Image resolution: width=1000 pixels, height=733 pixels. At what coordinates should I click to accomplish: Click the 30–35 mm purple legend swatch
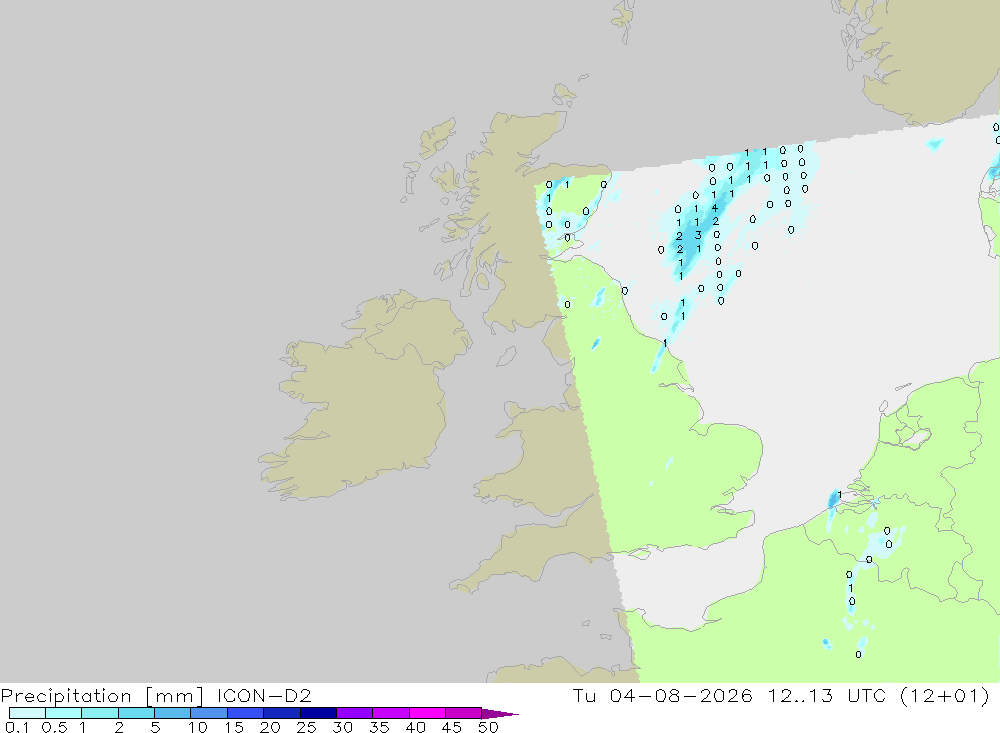[x=355, y=713]
